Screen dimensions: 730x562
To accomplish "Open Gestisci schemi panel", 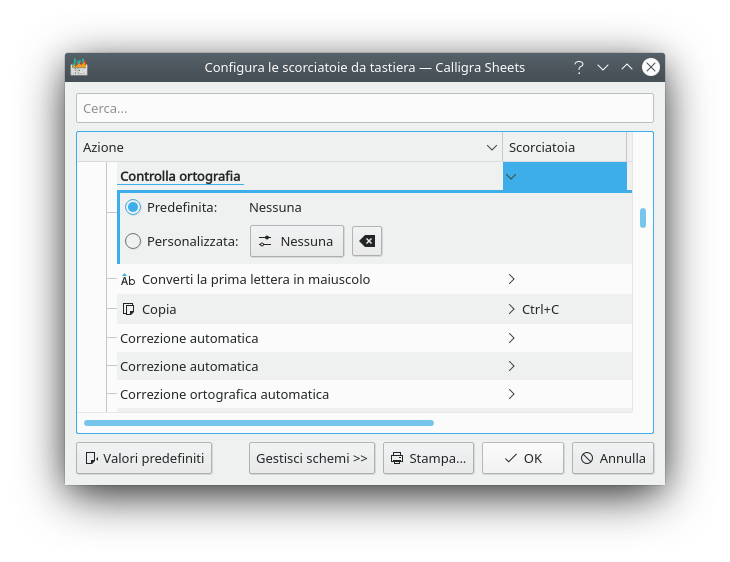I will (312, 458).
